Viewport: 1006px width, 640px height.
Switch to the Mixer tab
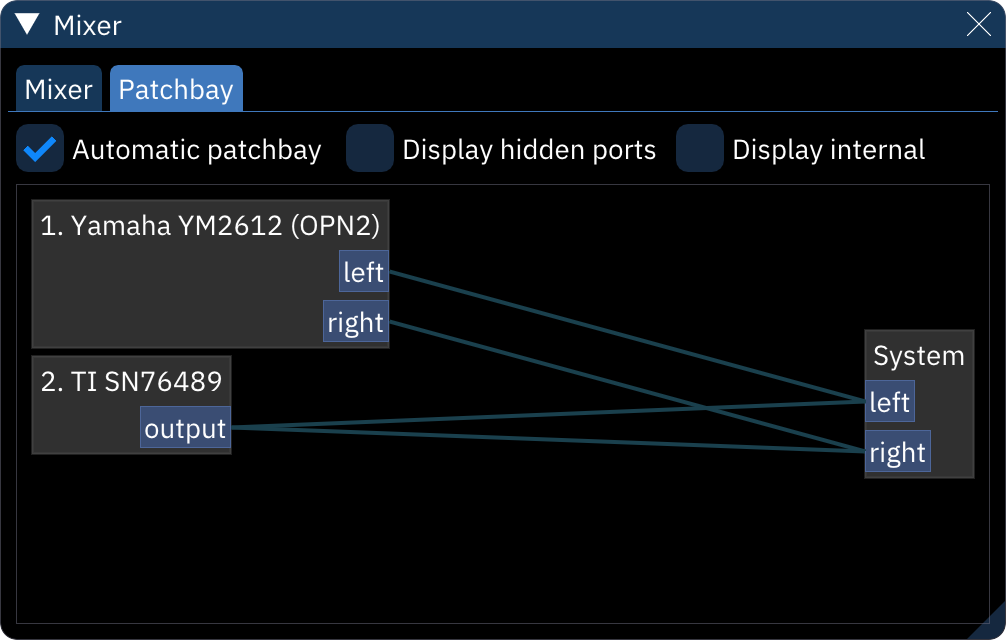click(58, 88)
